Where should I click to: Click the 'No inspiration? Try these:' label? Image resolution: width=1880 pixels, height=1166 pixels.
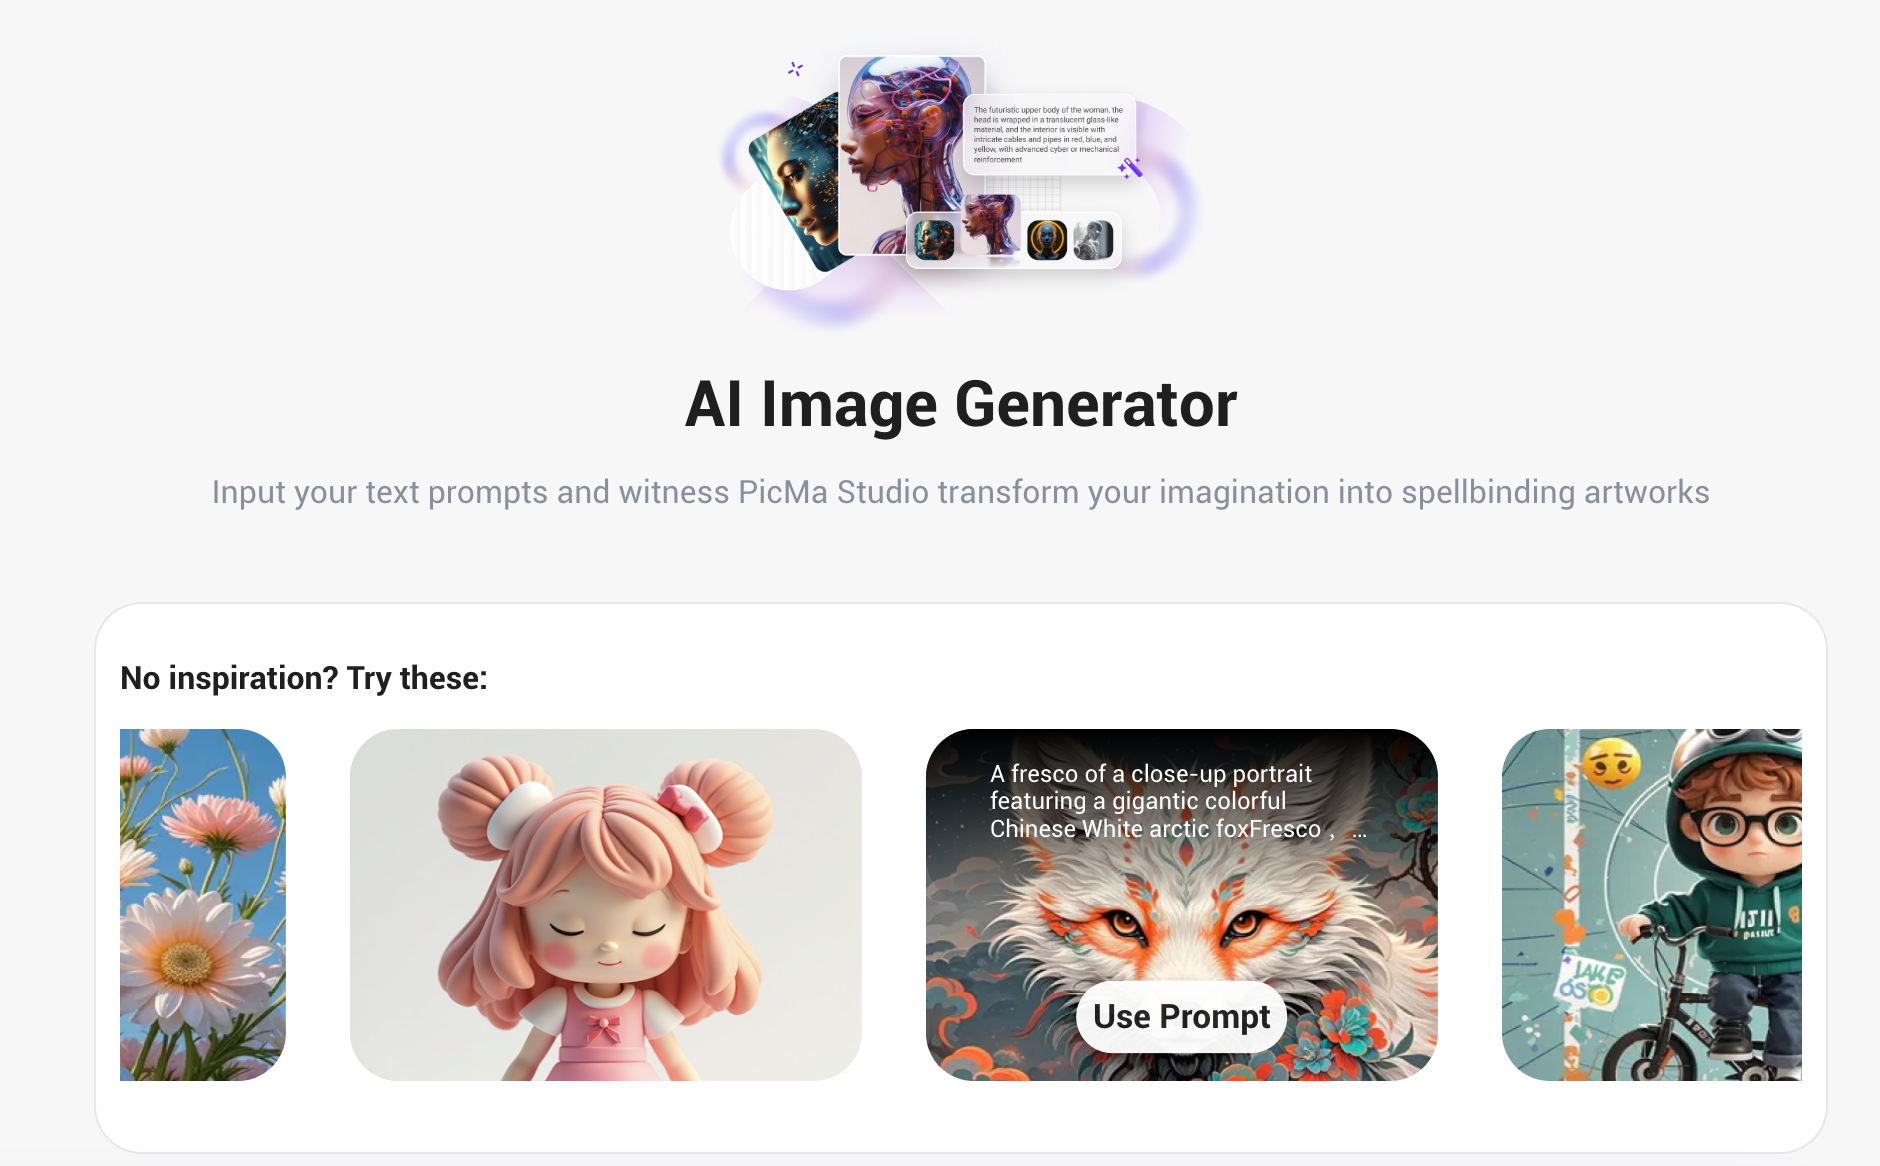(304, 678)
